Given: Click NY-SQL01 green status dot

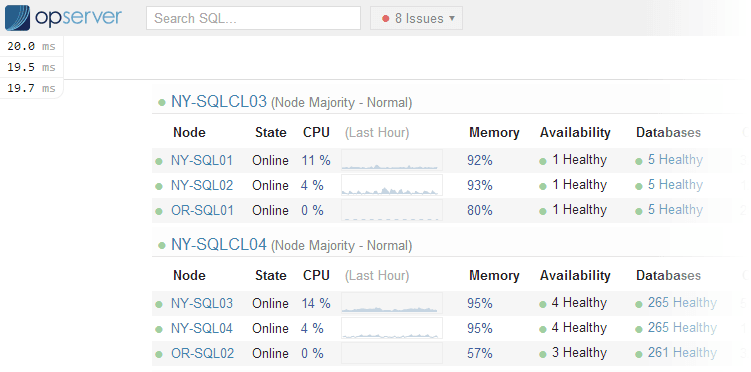Looking at the screenshot, I should coord(159,161).
